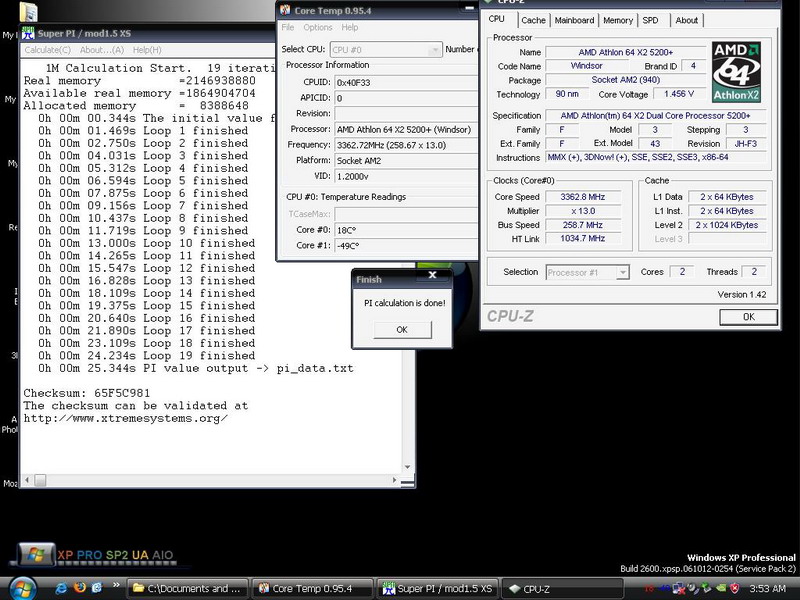Viewport: 800px width, 600px height.
Task: Click the PI value output pi_data.txt line
Action: point(195,368)
